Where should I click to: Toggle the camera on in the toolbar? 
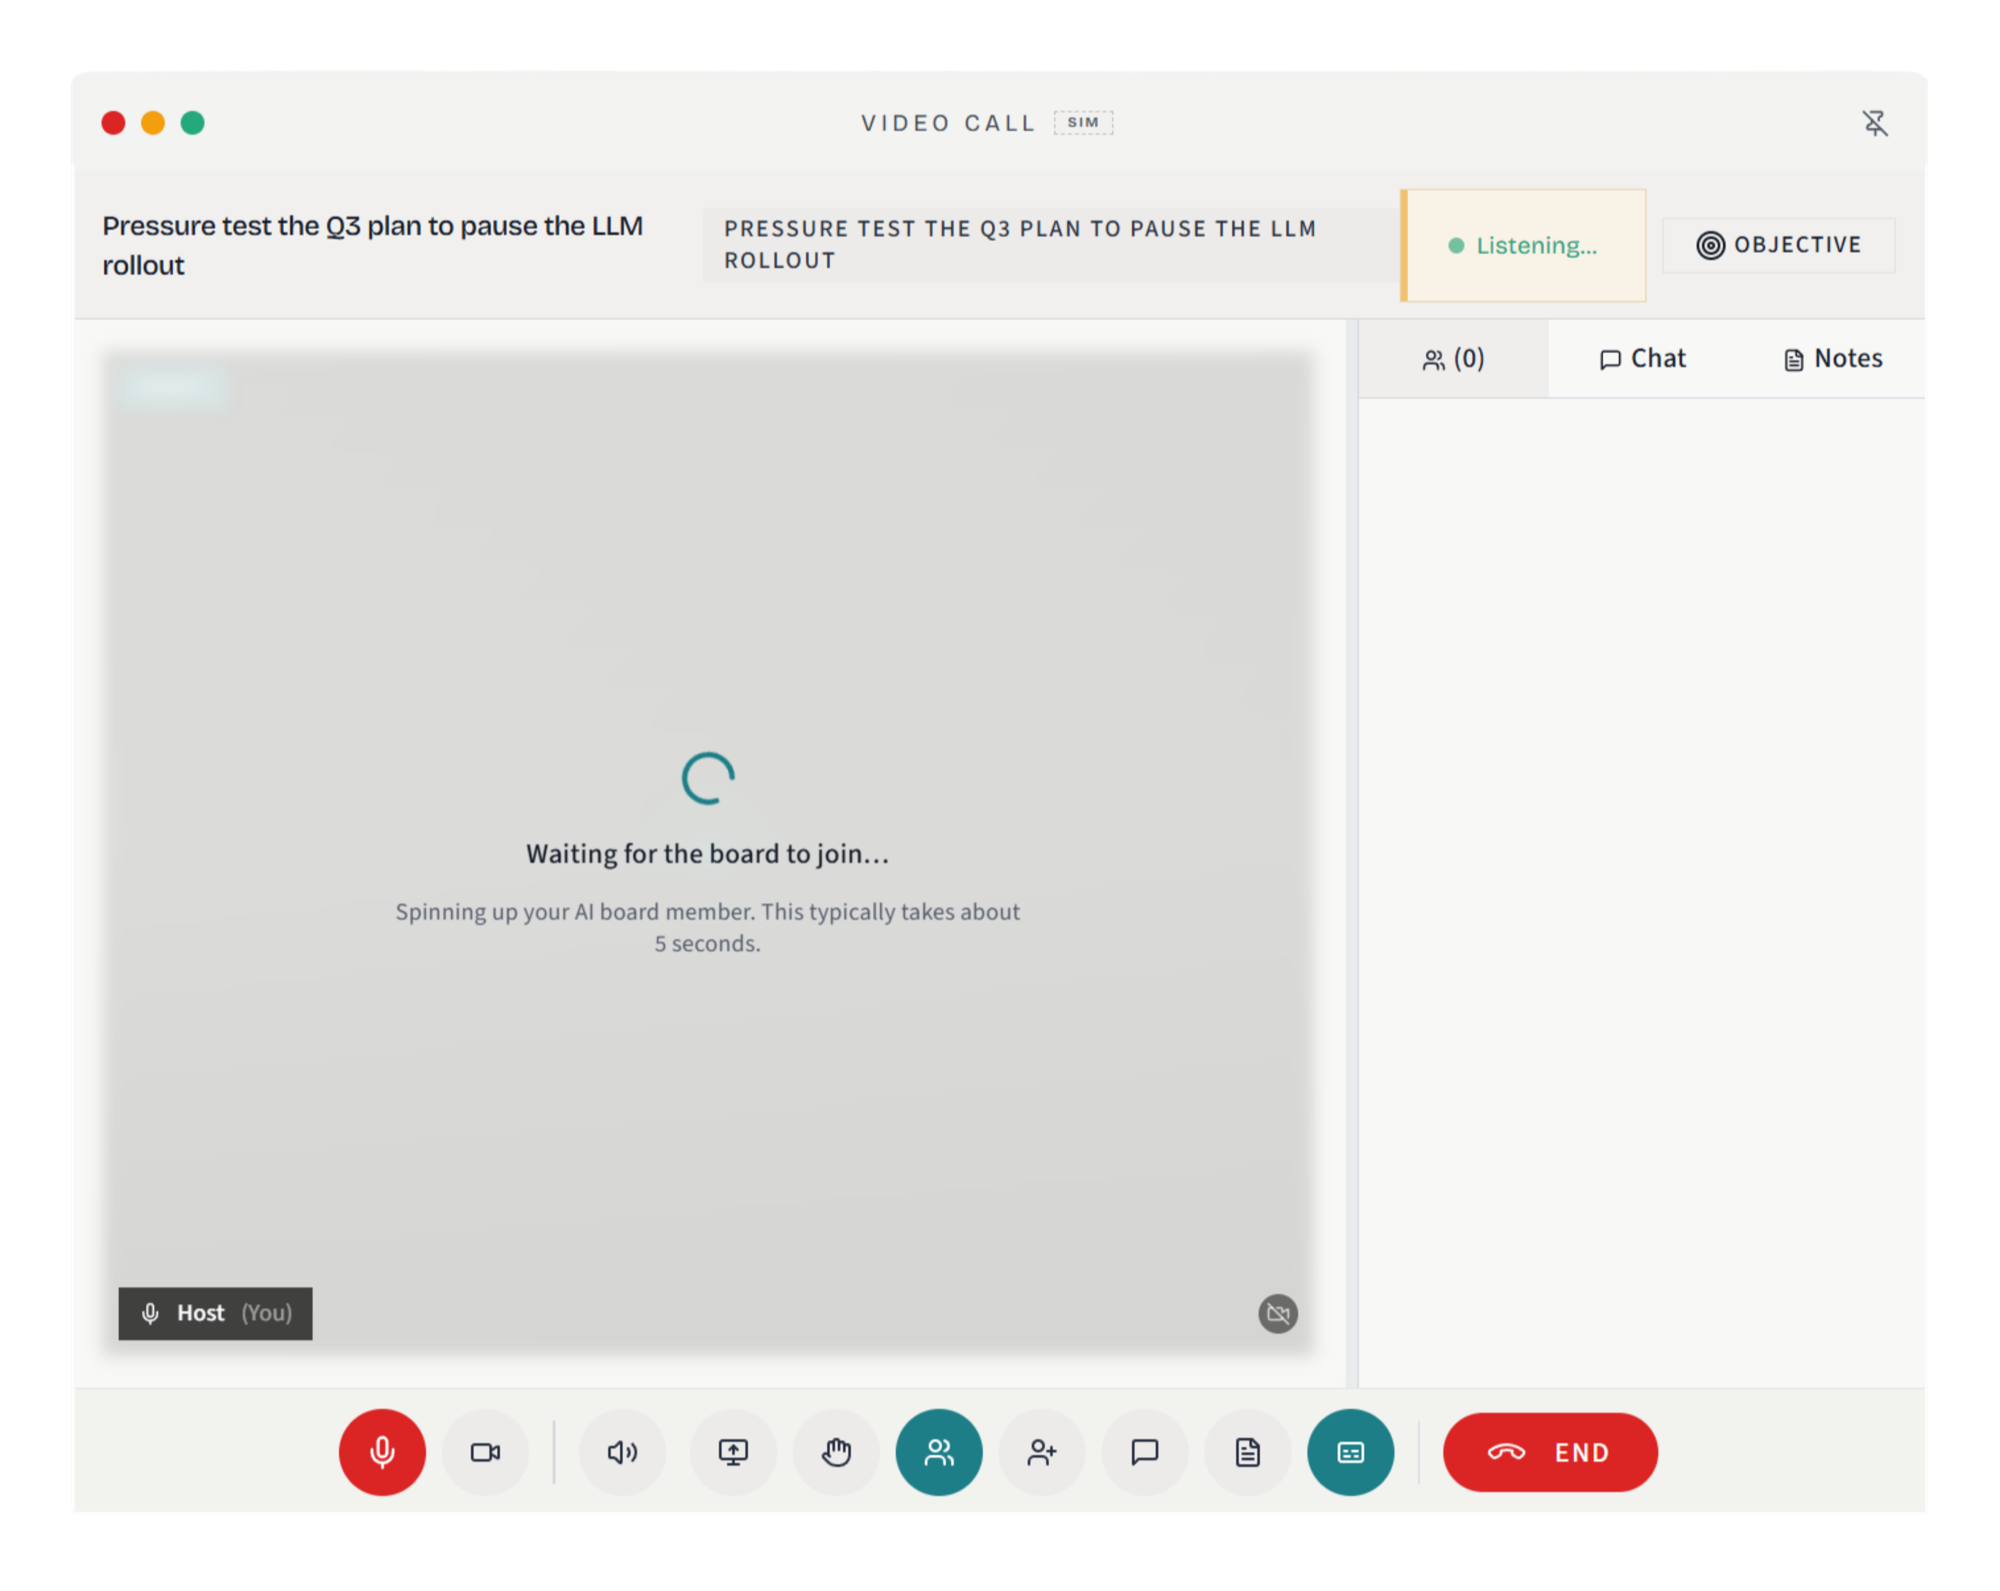click(485, 1452)
